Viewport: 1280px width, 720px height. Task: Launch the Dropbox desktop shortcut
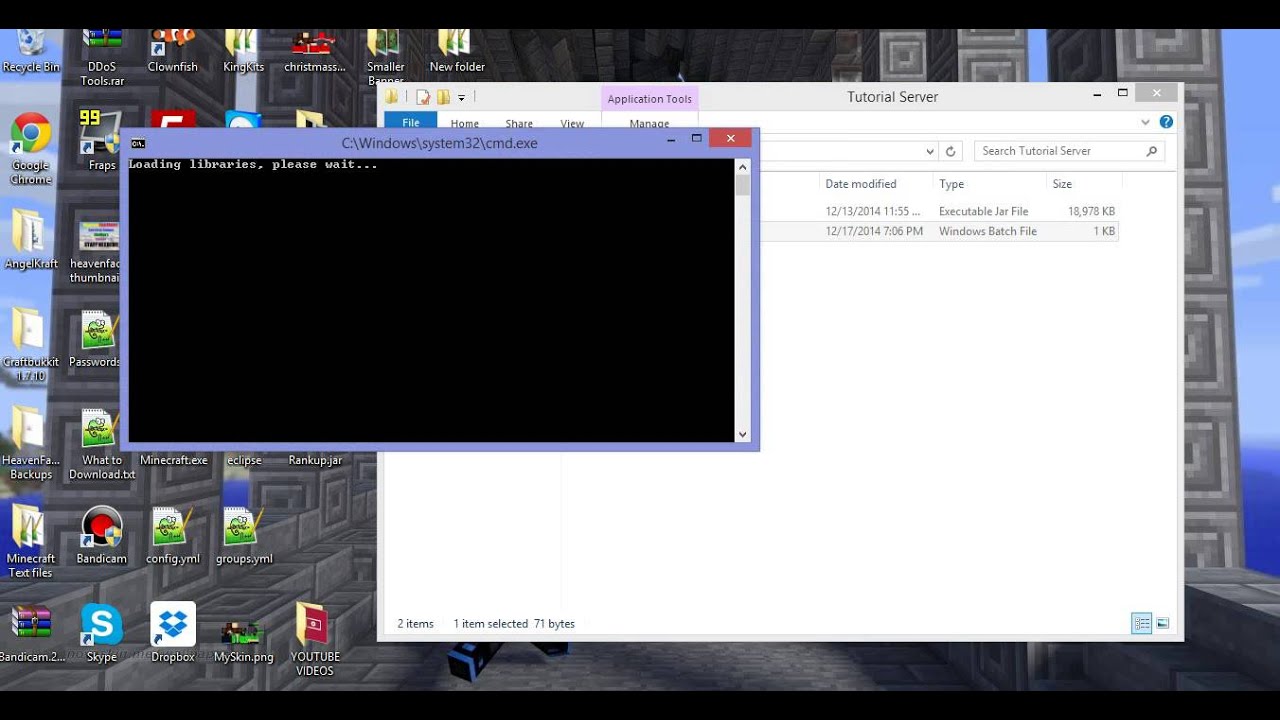173,633
